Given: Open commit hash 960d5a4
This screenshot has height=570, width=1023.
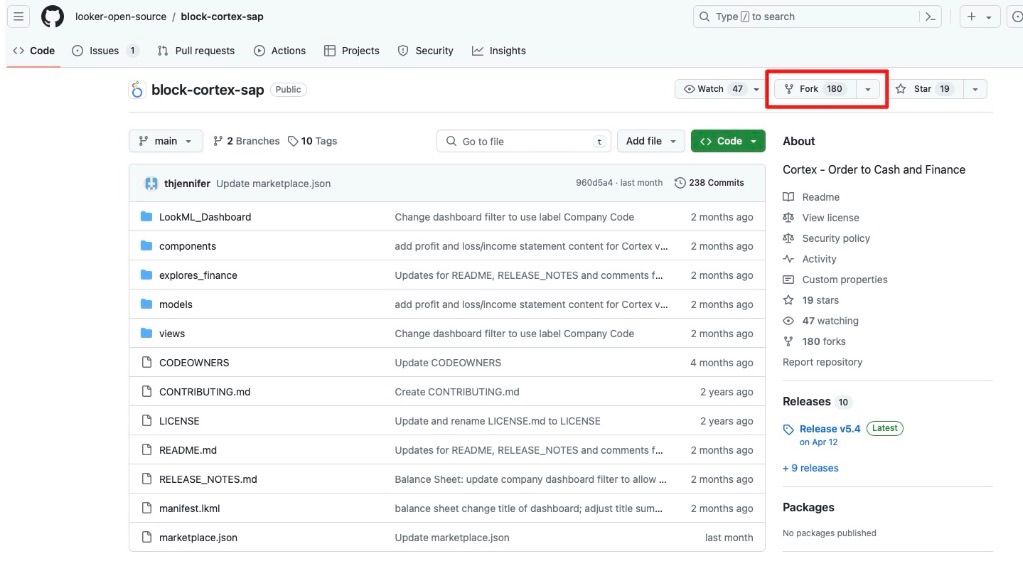Looking at the screenshot, I should [594, 183].
